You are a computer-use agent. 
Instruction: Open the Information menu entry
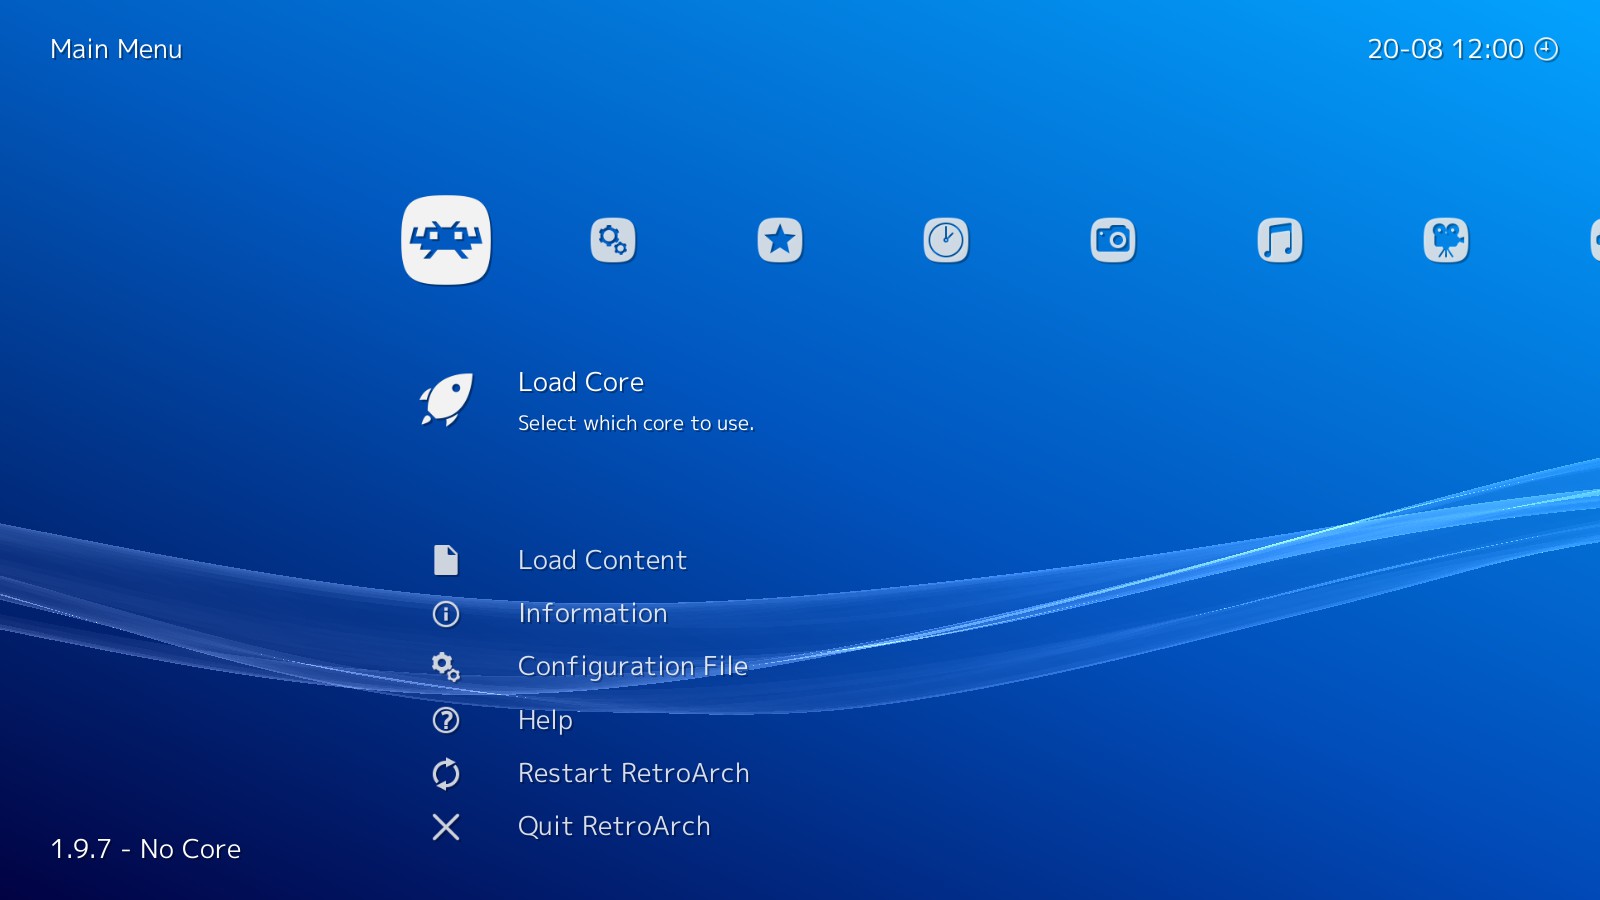(592, 613)
